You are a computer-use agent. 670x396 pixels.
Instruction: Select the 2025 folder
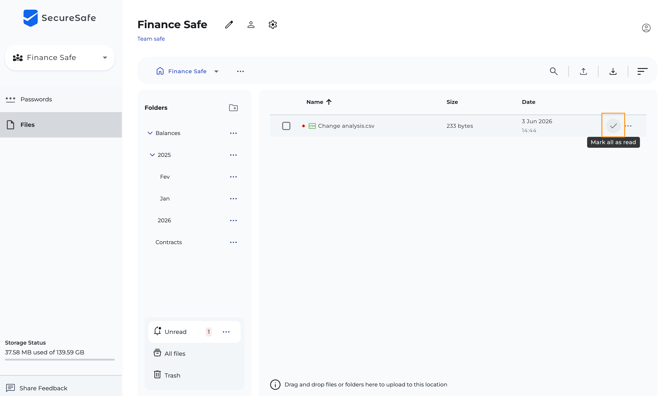[x=164, y=155]
